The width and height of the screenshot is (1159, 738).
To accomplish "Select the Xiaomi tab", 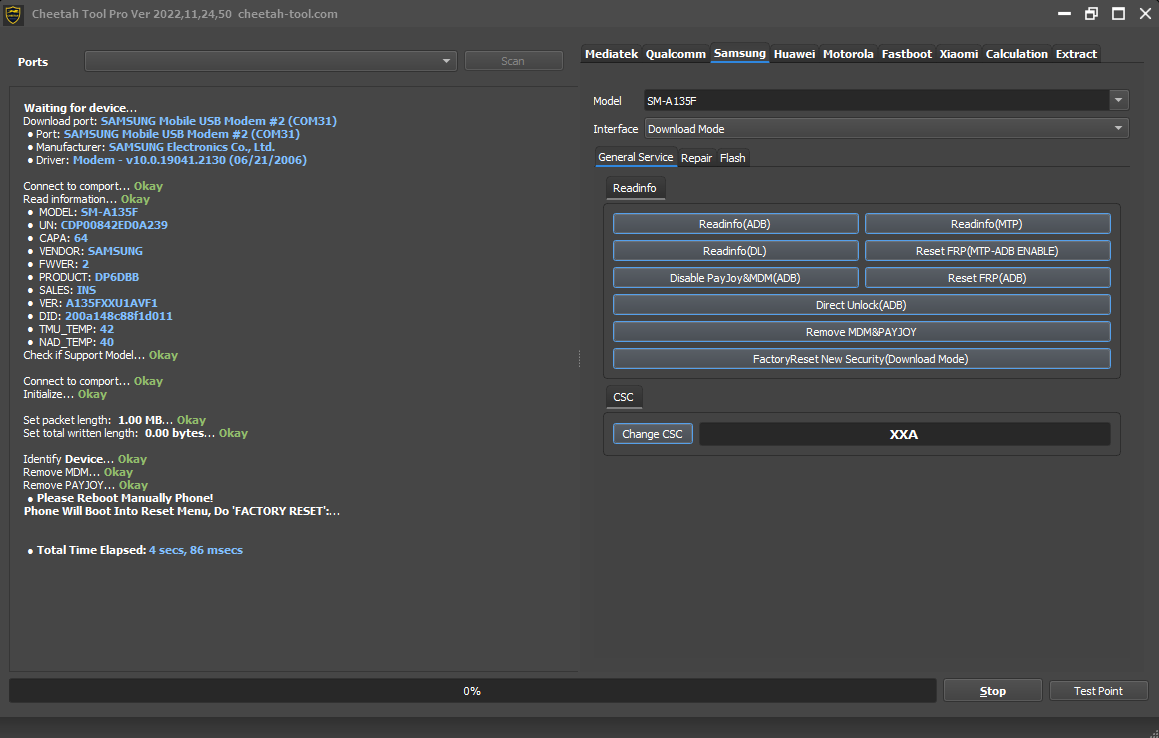I will 958,54.
